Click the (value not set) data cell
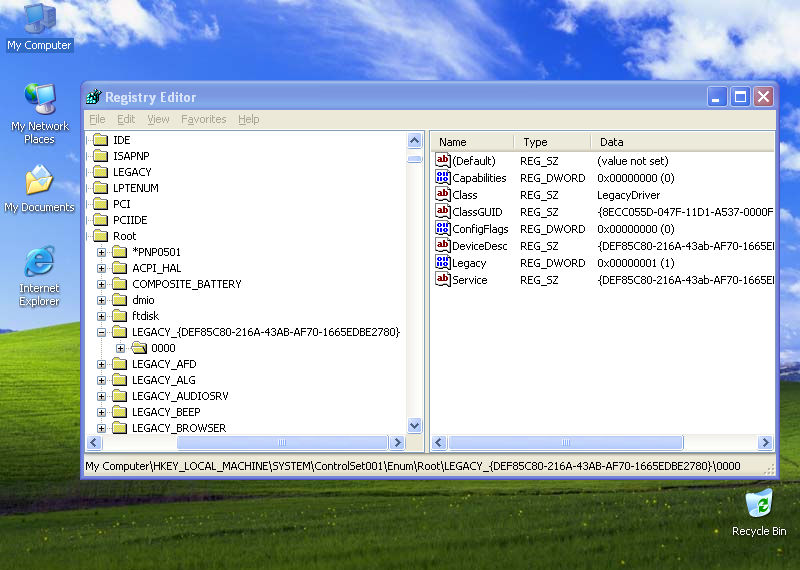The image size is (800, 570). tap(633, 161)
